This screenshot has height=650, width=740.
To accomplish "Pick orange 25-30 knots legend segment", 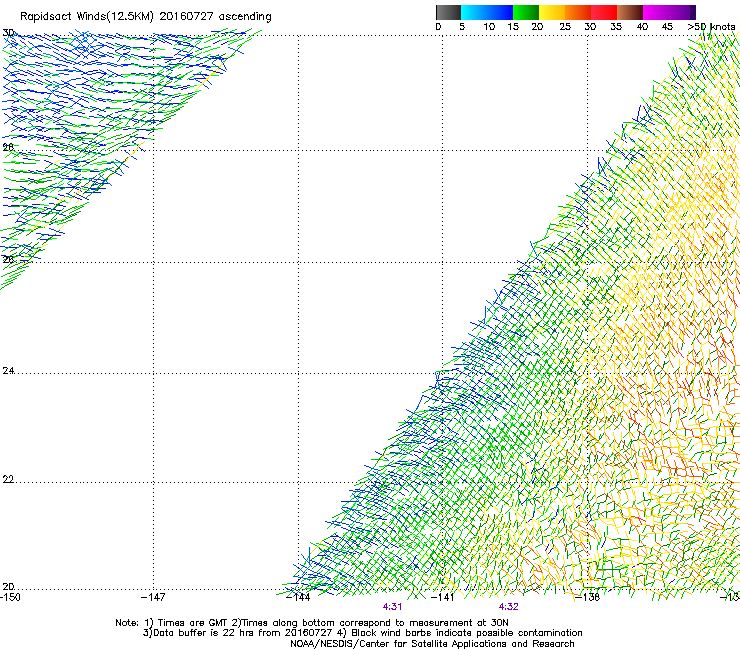I will pos(578,12).
